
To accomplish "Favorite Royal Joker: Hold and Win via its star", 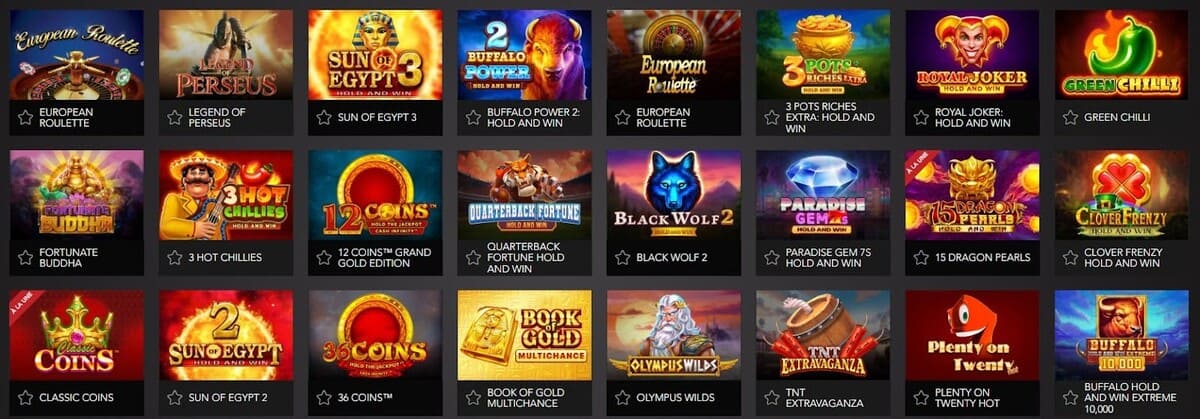I will tap(921, 117).
